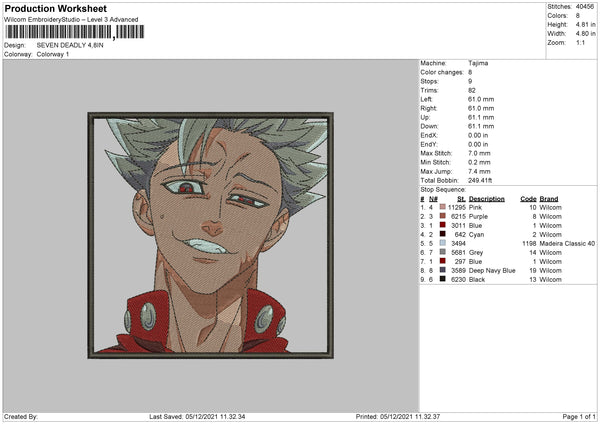Click the Cyan row color swatch
Image resolution: width=600 pixels, height=424 pixels.
(x=443, y=234)
